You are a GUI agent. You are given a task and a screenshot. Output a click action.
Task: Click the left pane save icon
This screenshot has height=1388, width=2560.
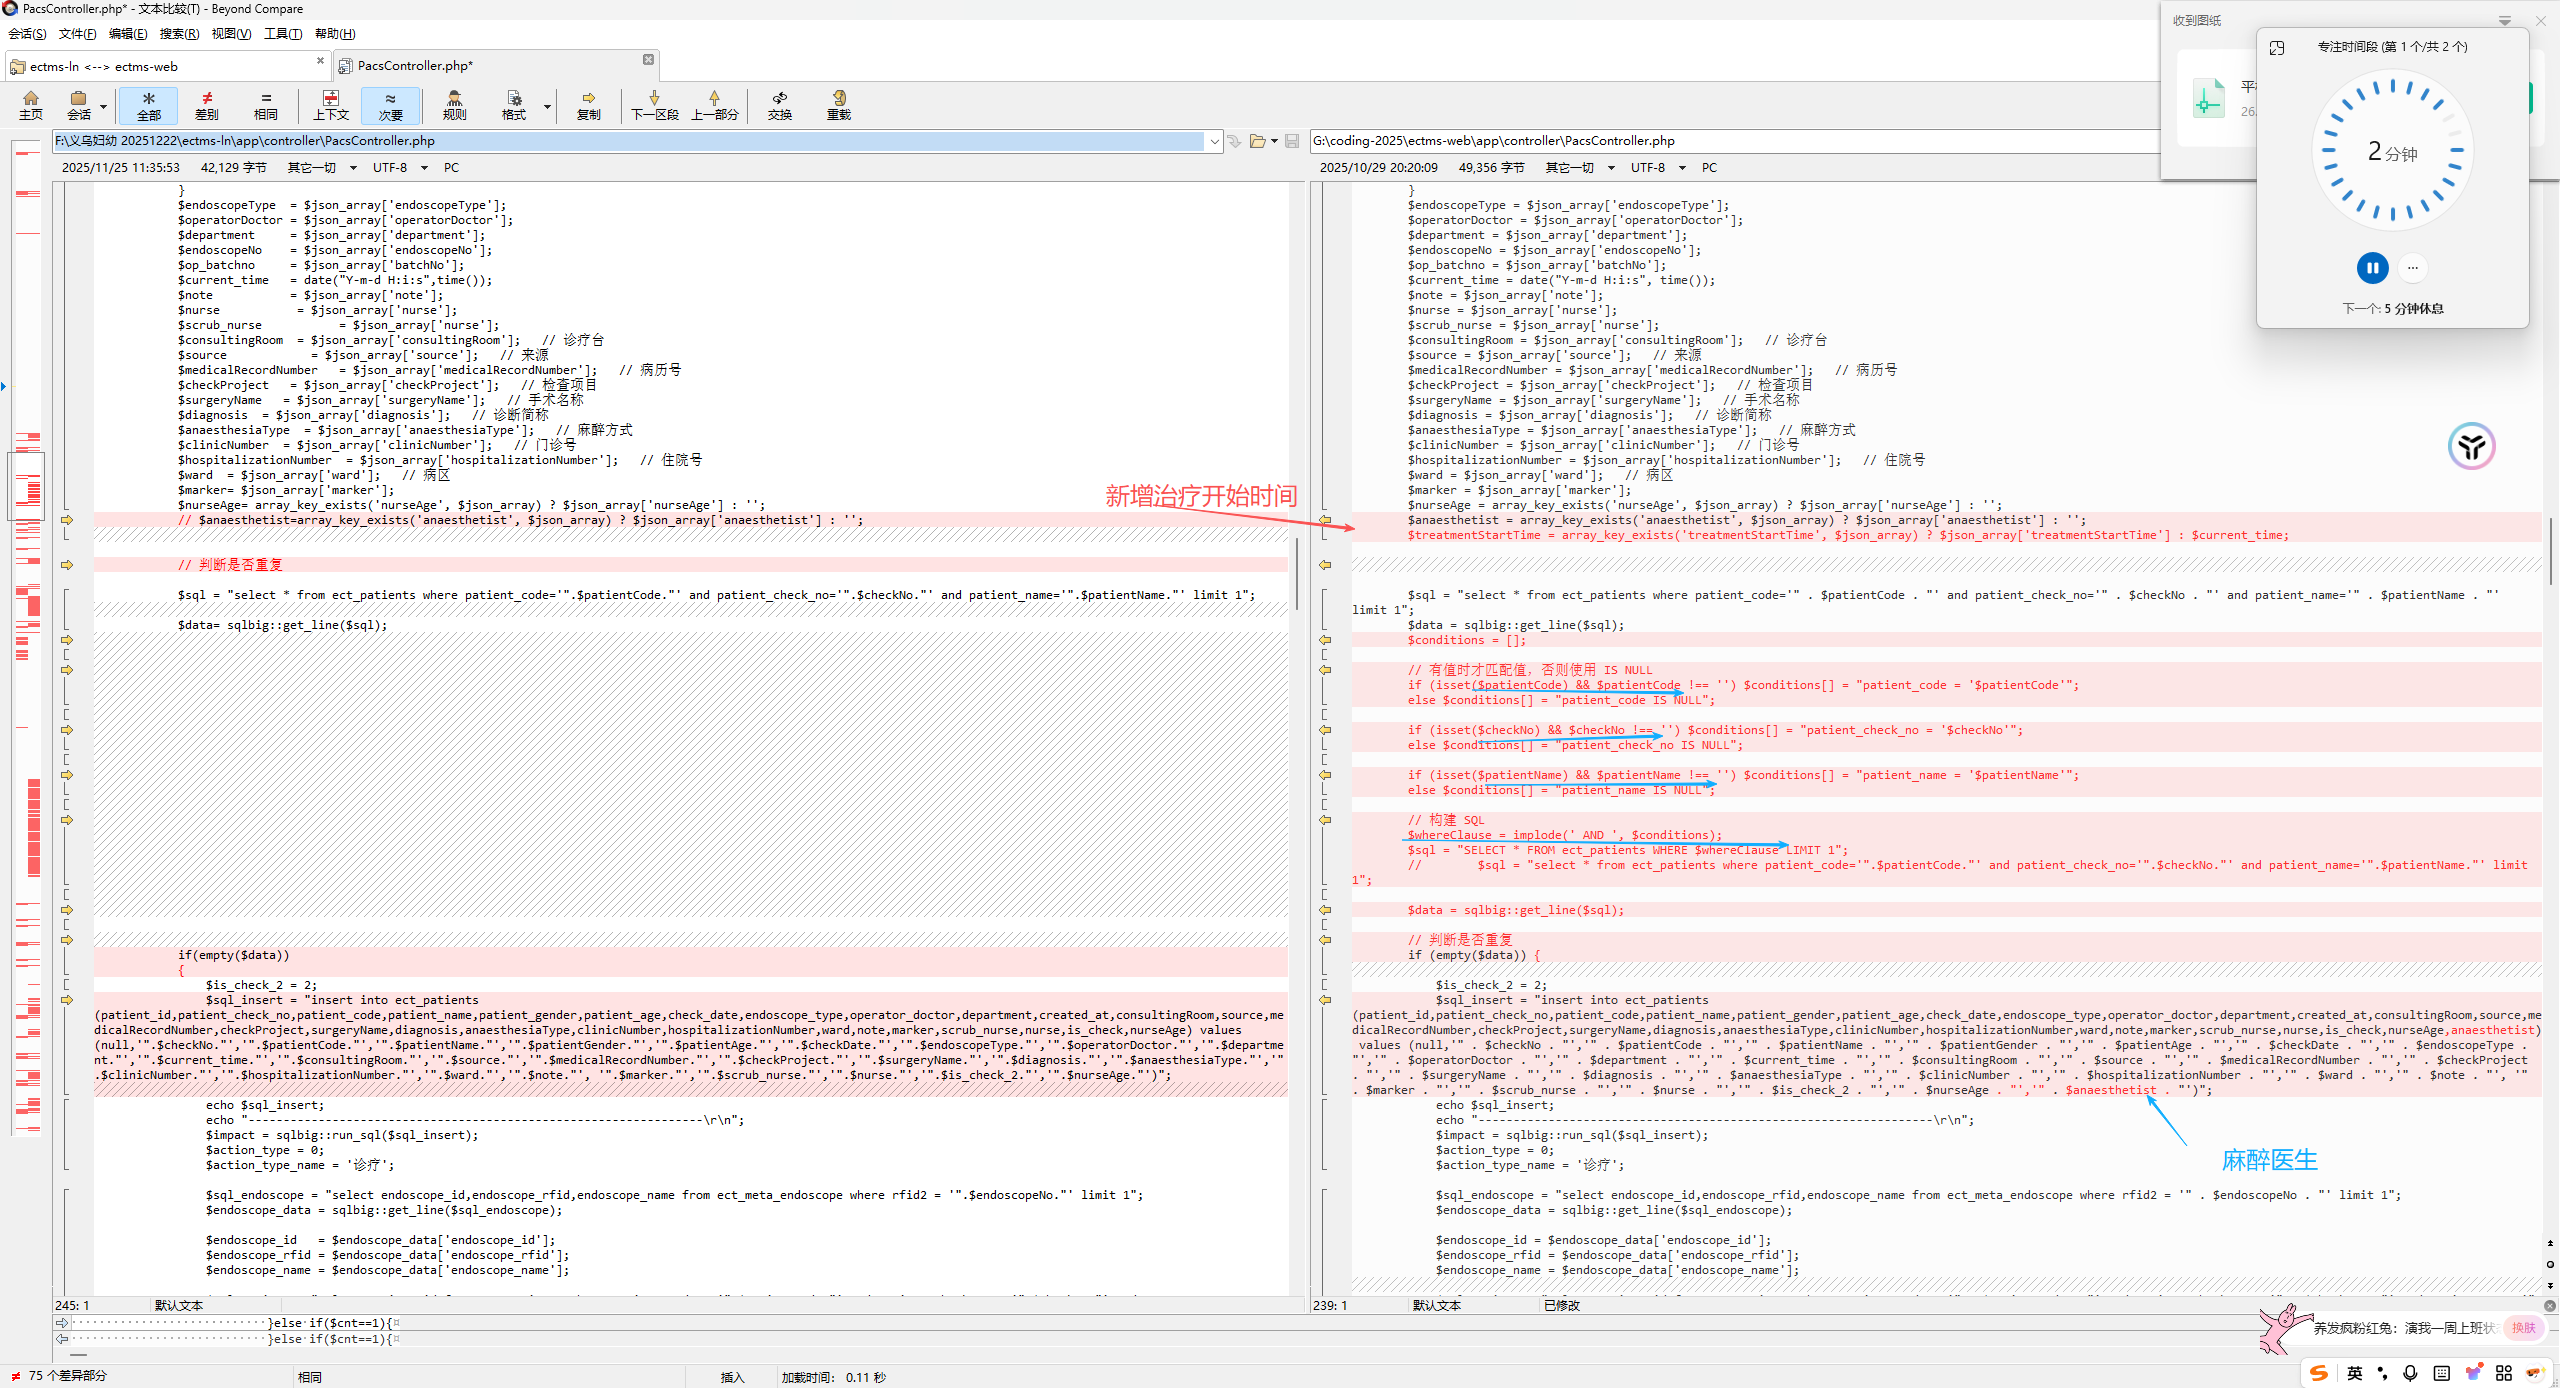(x=1292, y=141)
